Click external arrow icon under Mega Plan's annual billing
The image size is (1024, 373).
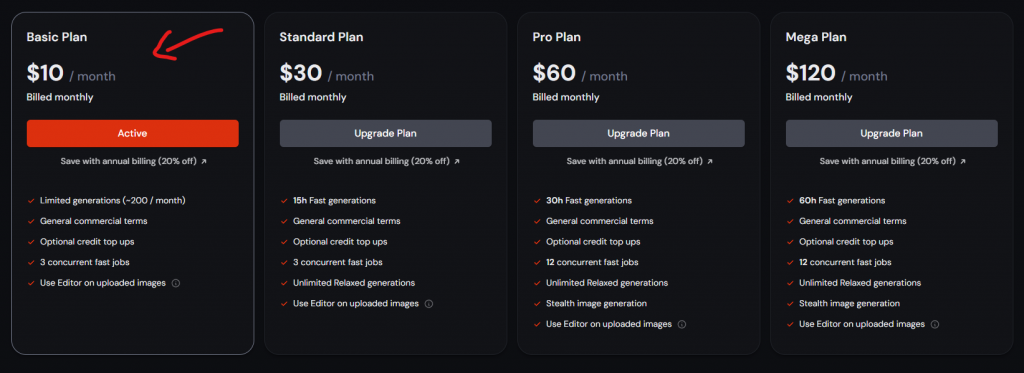(x=963, y=161)
